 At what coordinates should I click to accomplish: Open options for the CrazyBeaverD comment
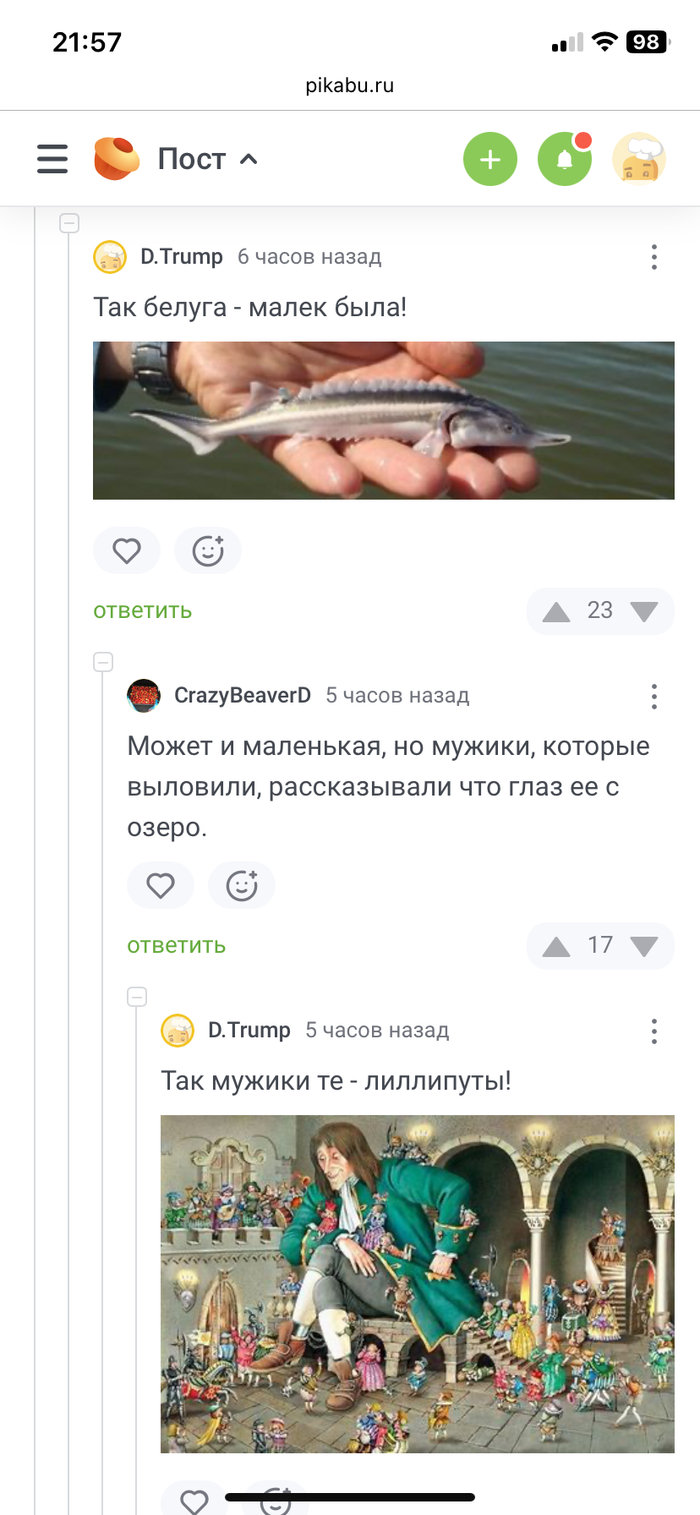point(654,696)
